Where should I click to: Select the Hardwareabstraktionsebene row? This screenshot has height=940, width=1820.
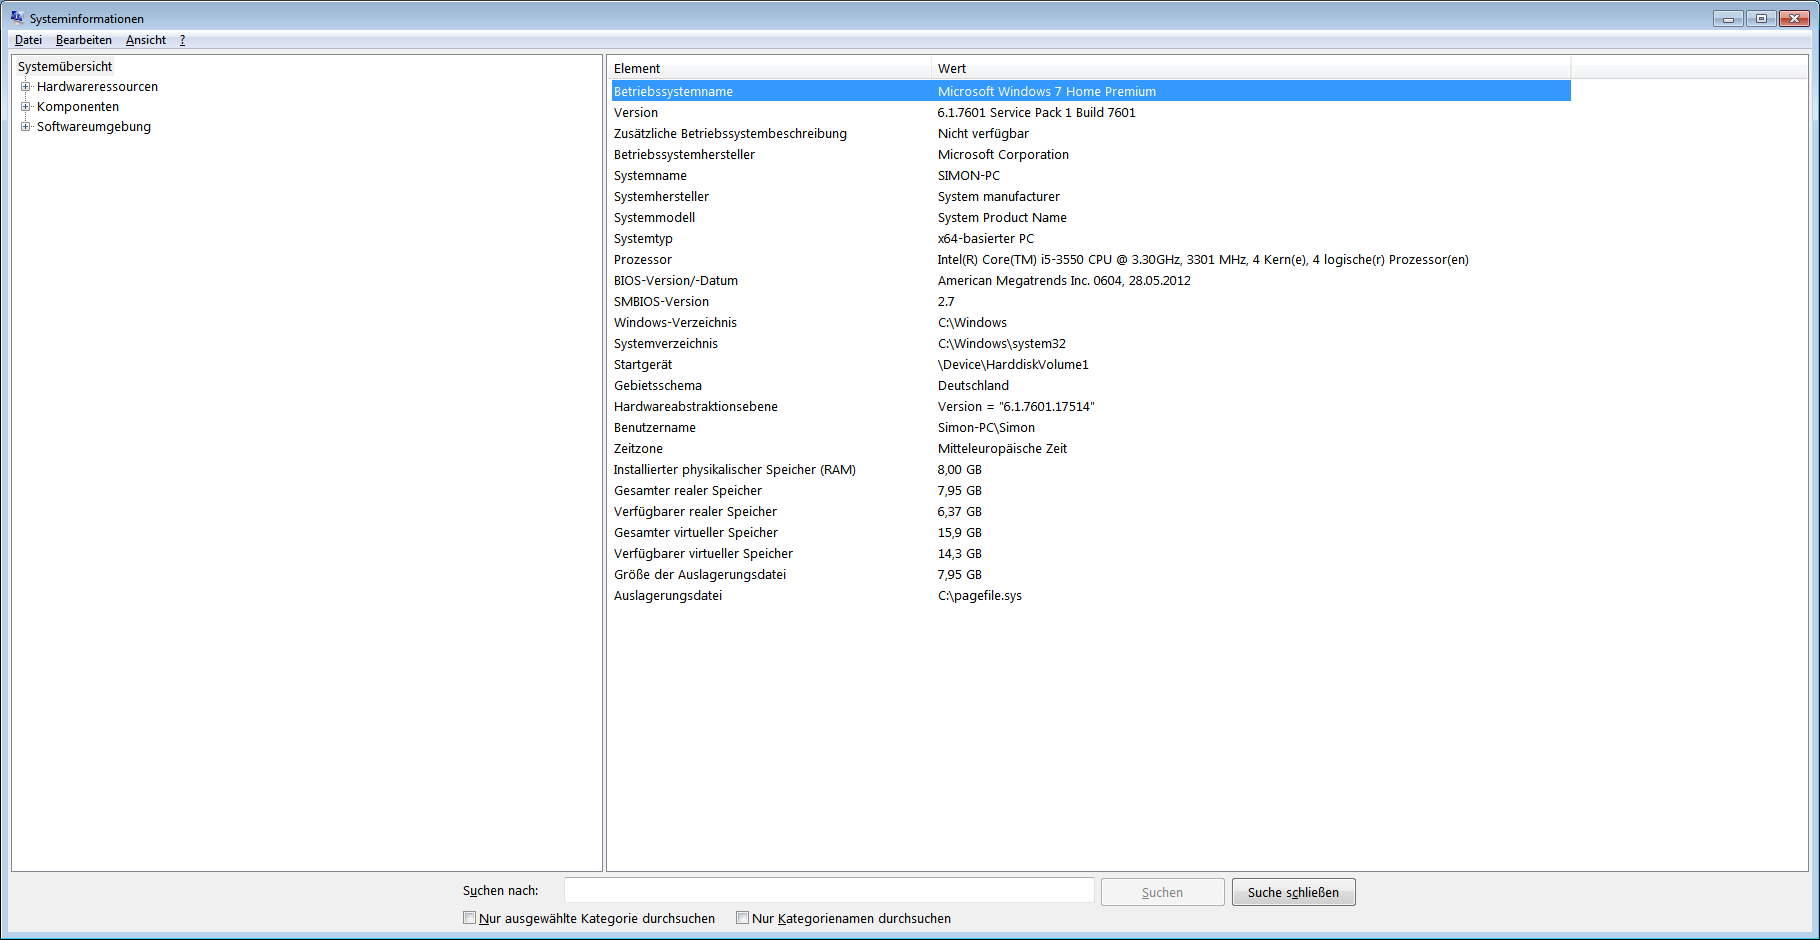tap(1091, 406)
